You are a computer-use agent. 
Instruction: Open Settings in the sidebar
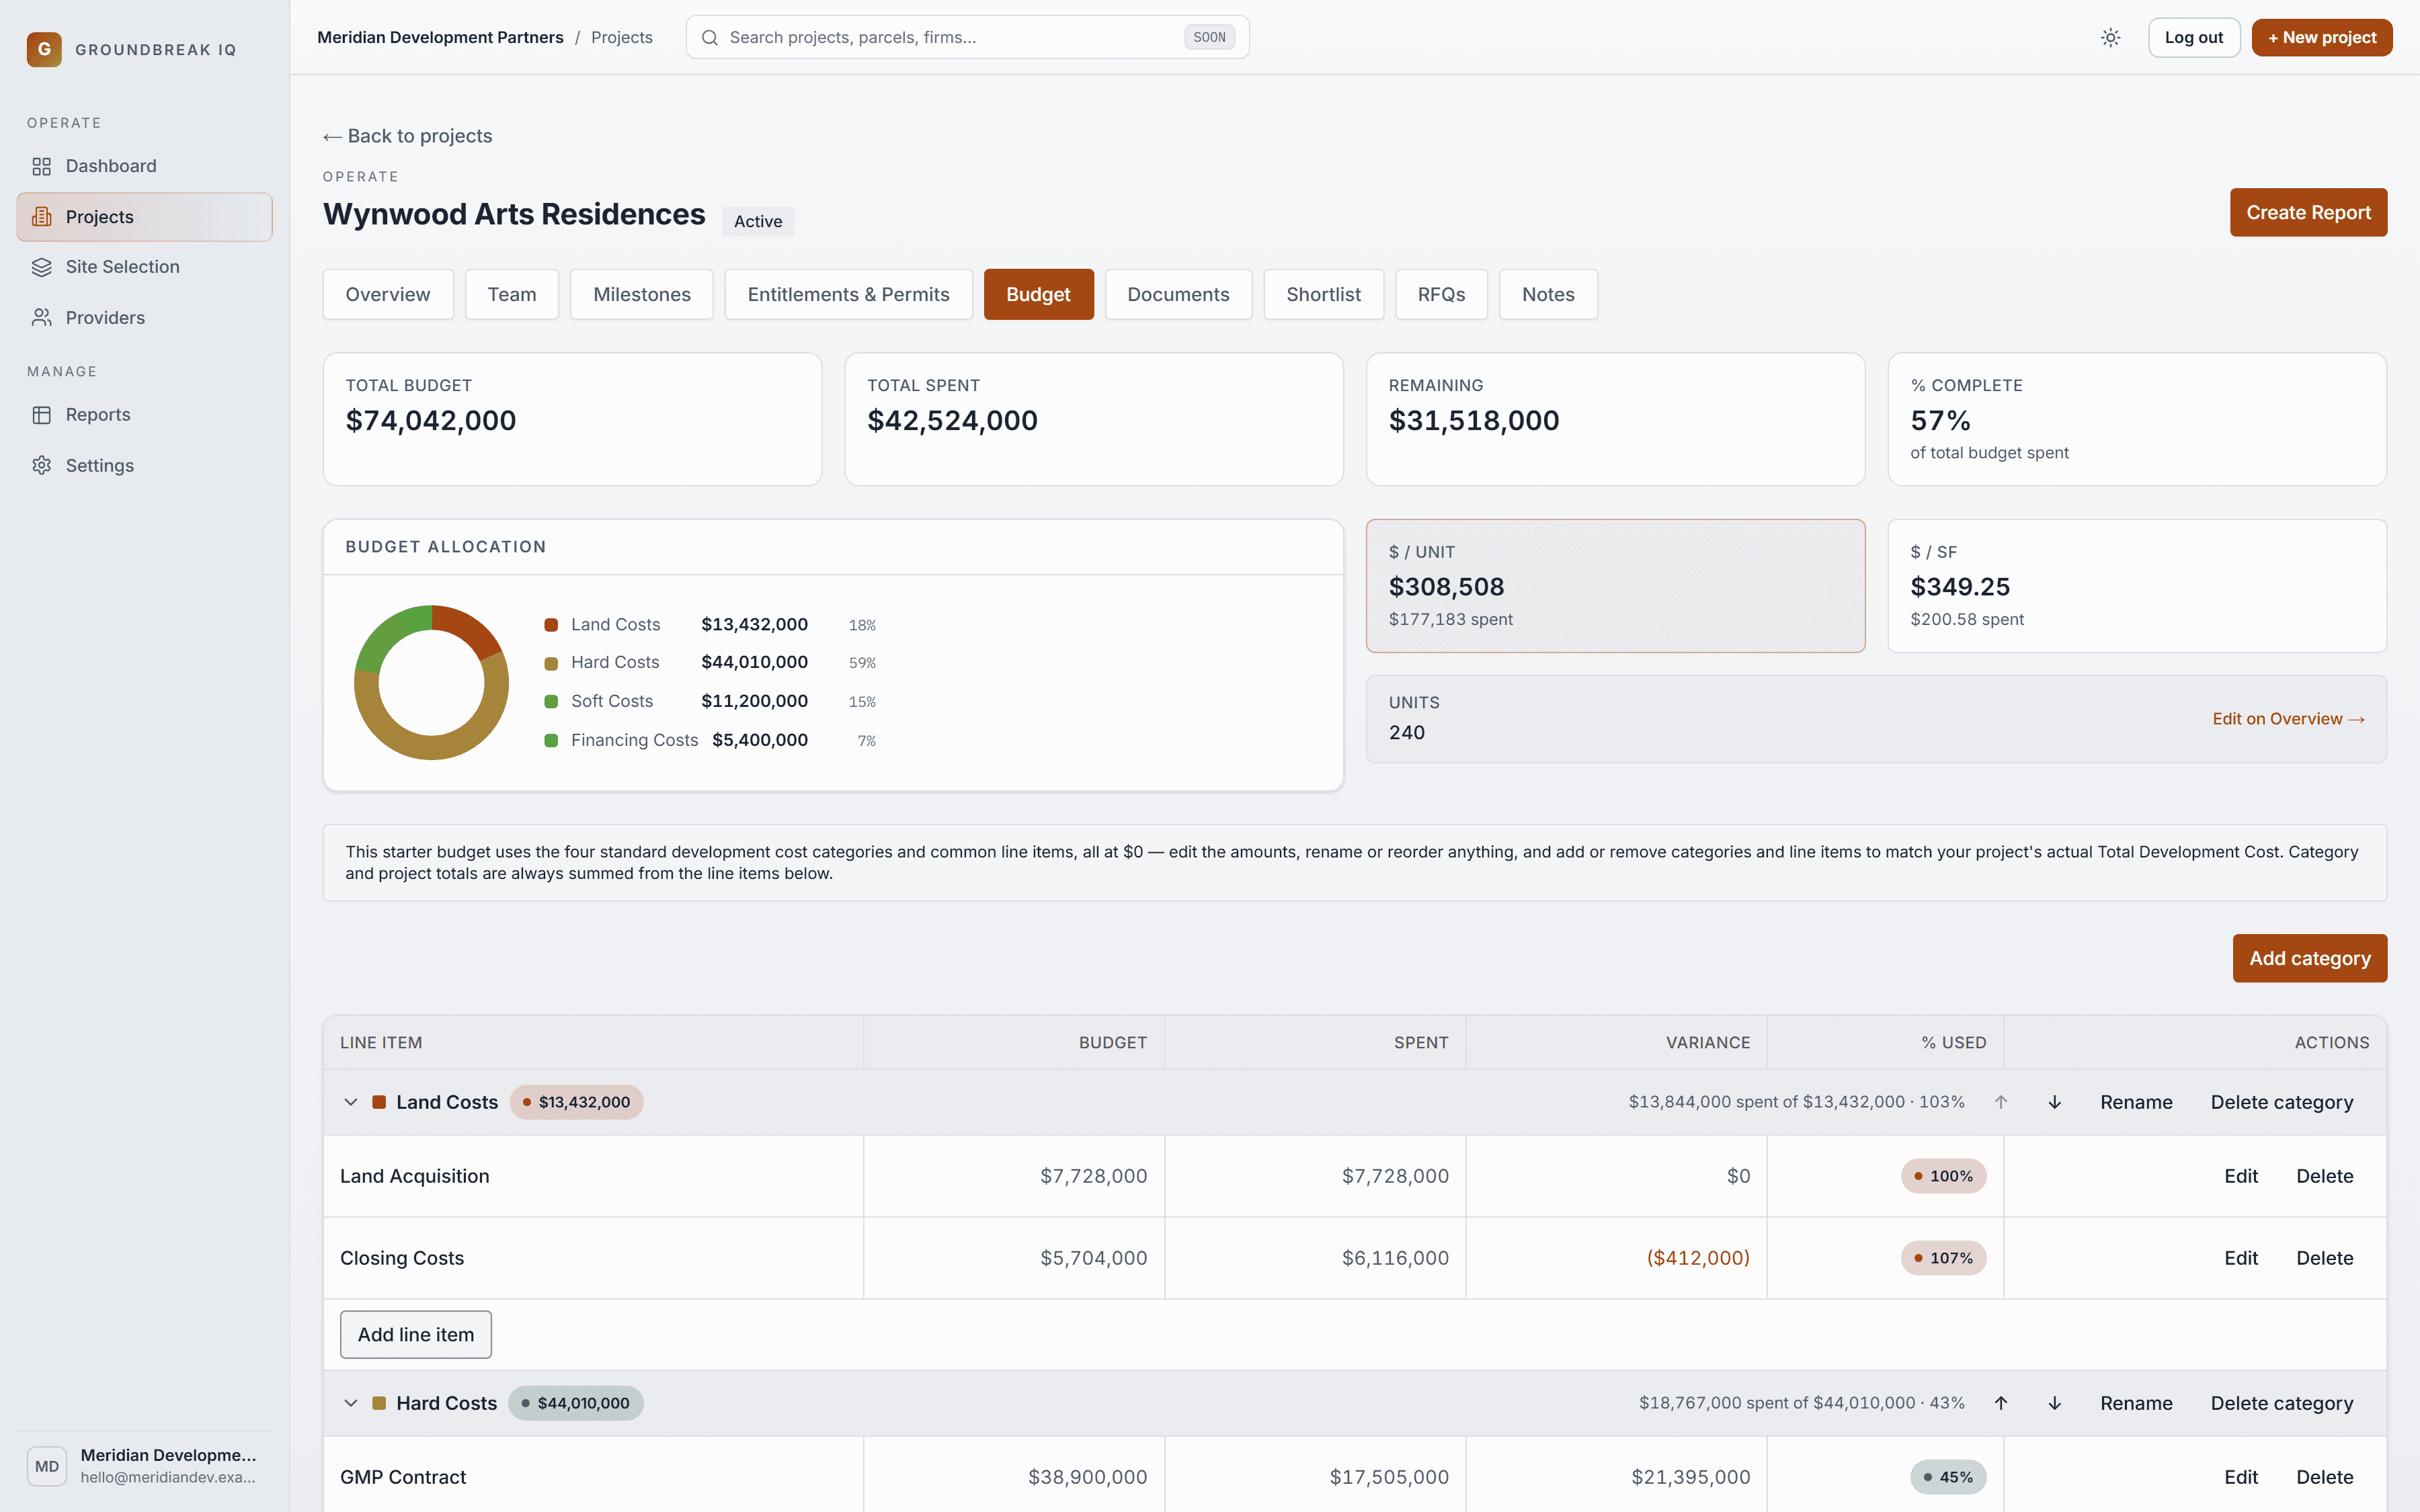(144, 466)
